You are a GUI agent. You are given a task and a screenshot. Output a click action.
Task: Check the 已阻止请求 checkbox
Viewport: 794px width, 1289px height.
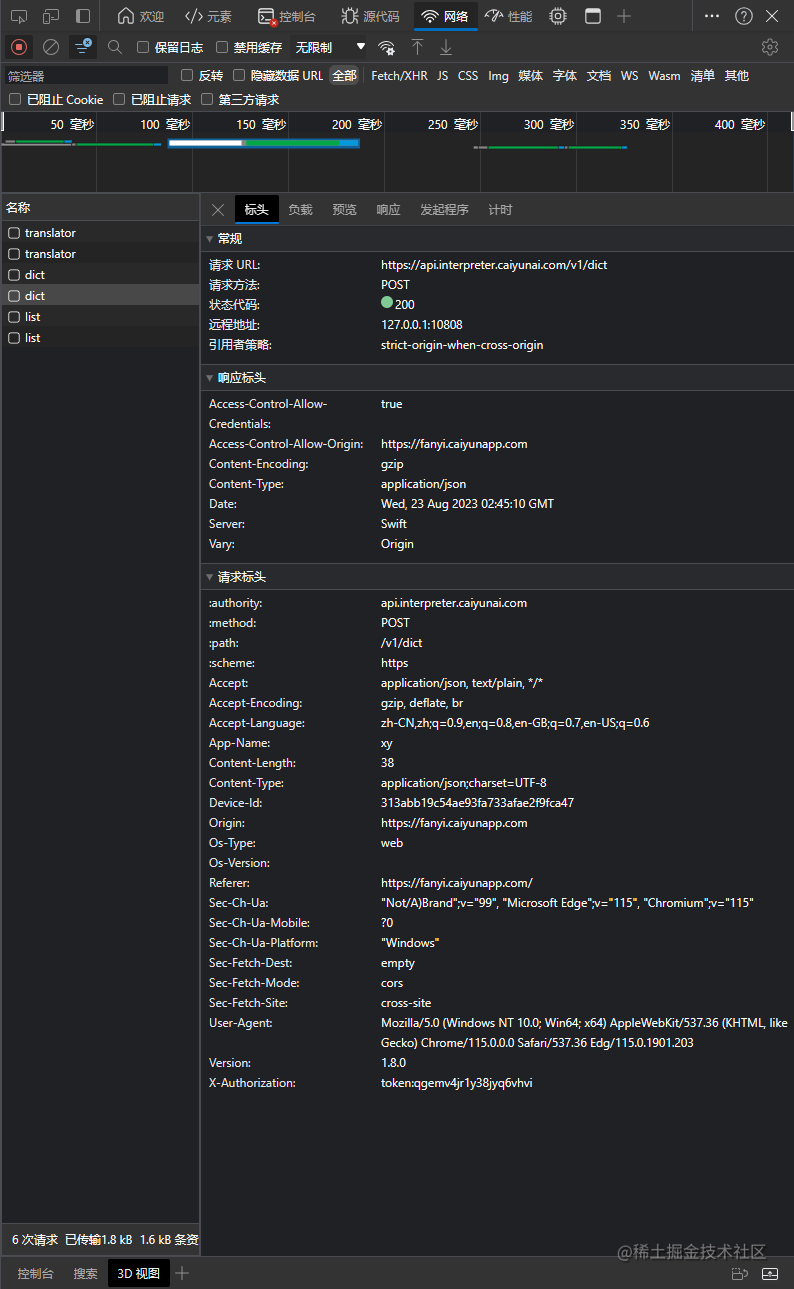point(119,99)
